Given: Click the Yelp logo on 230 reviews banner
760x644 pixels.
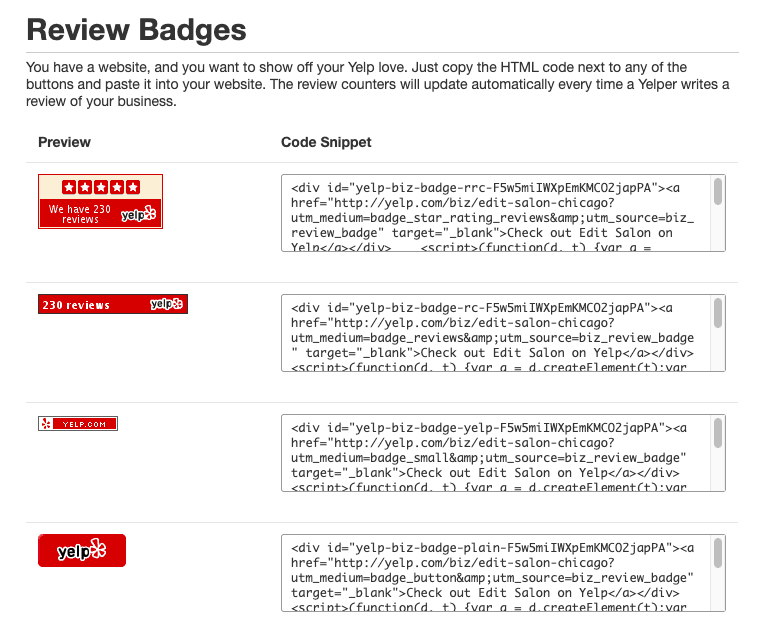Looking at the screenshot, I should (x=166, y=304).
